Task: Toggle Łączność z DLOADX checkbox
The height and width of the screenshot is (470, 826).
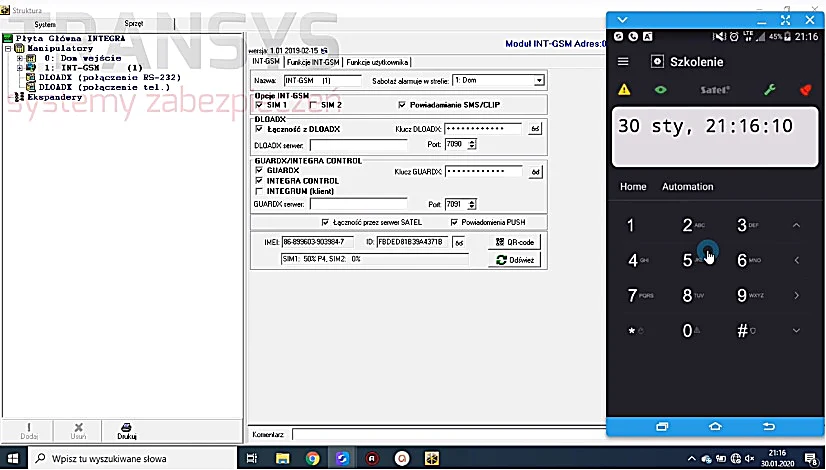Action: [259, 129]
